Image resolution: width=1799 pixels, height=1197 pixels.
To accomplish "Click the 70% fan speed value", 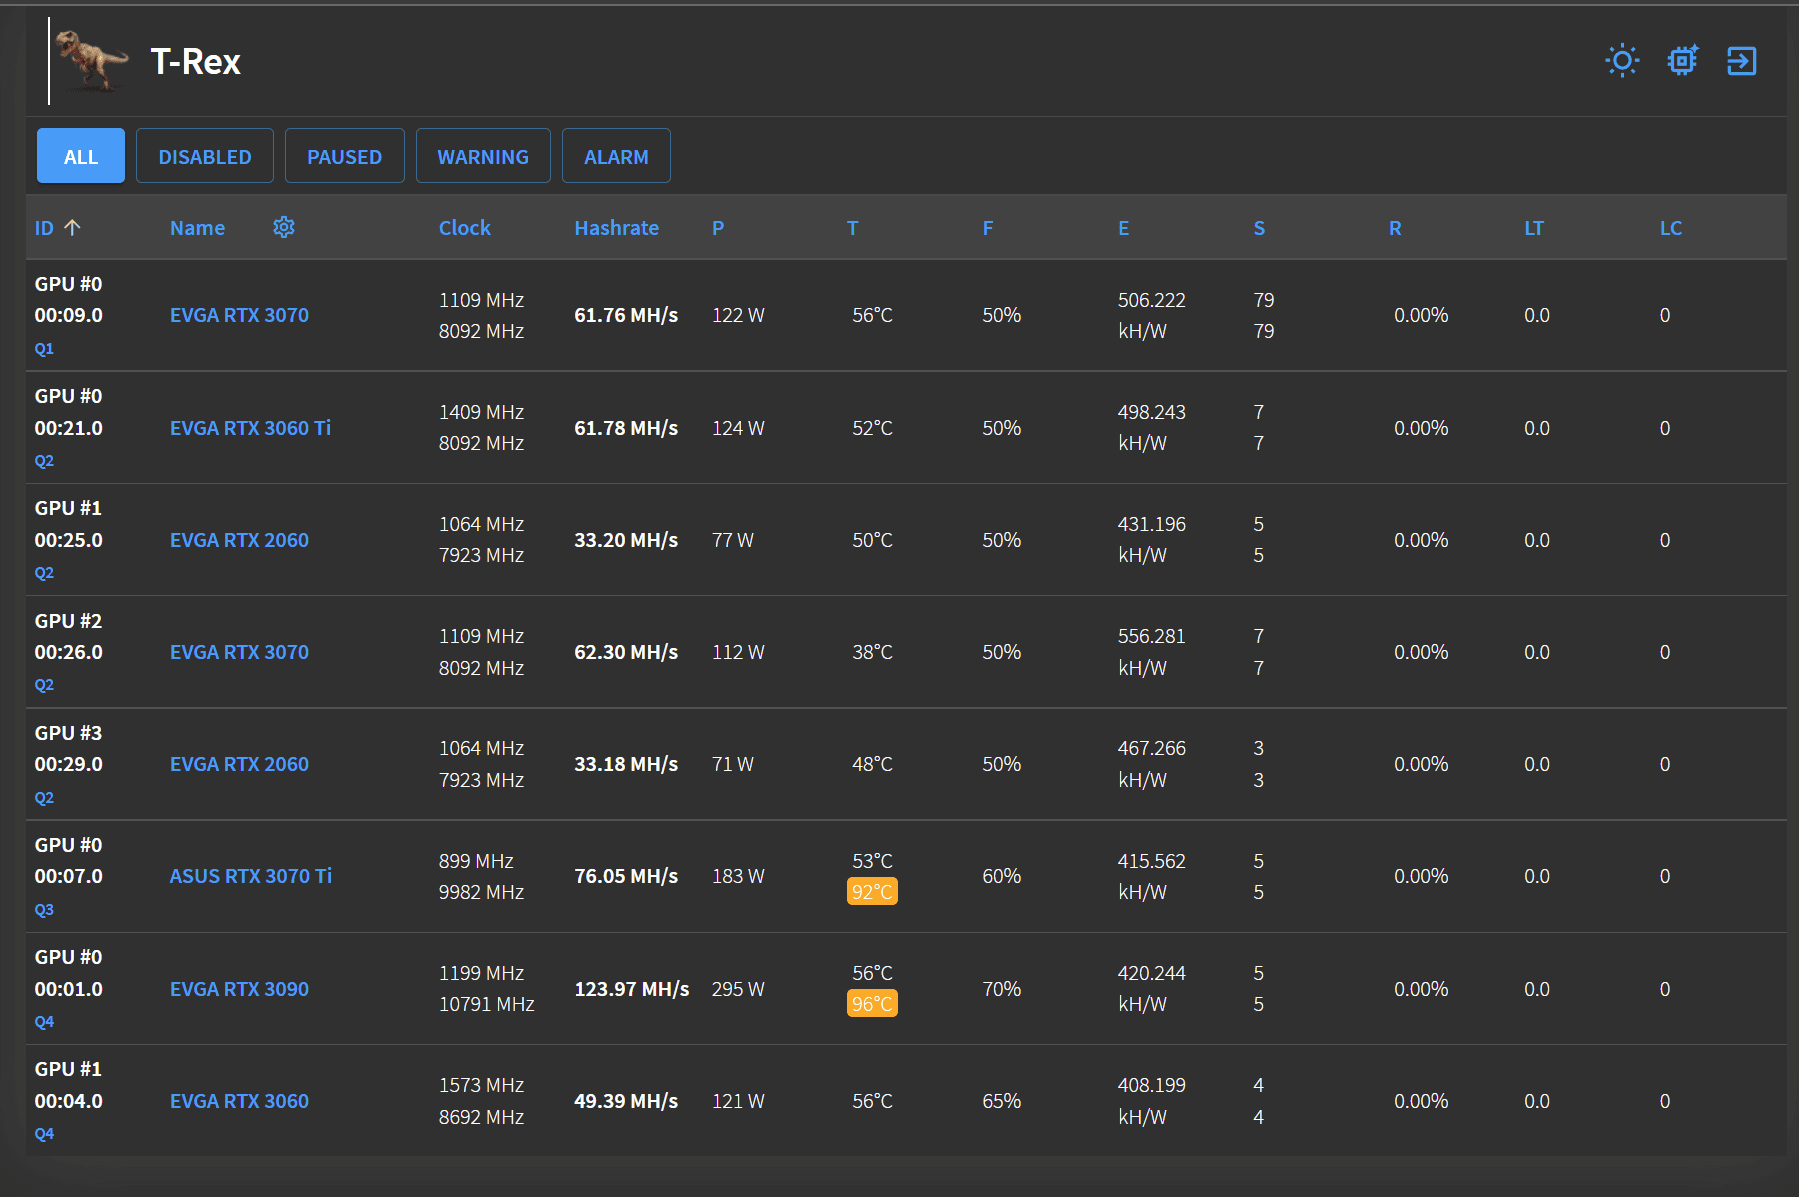I will point(1001,989).
